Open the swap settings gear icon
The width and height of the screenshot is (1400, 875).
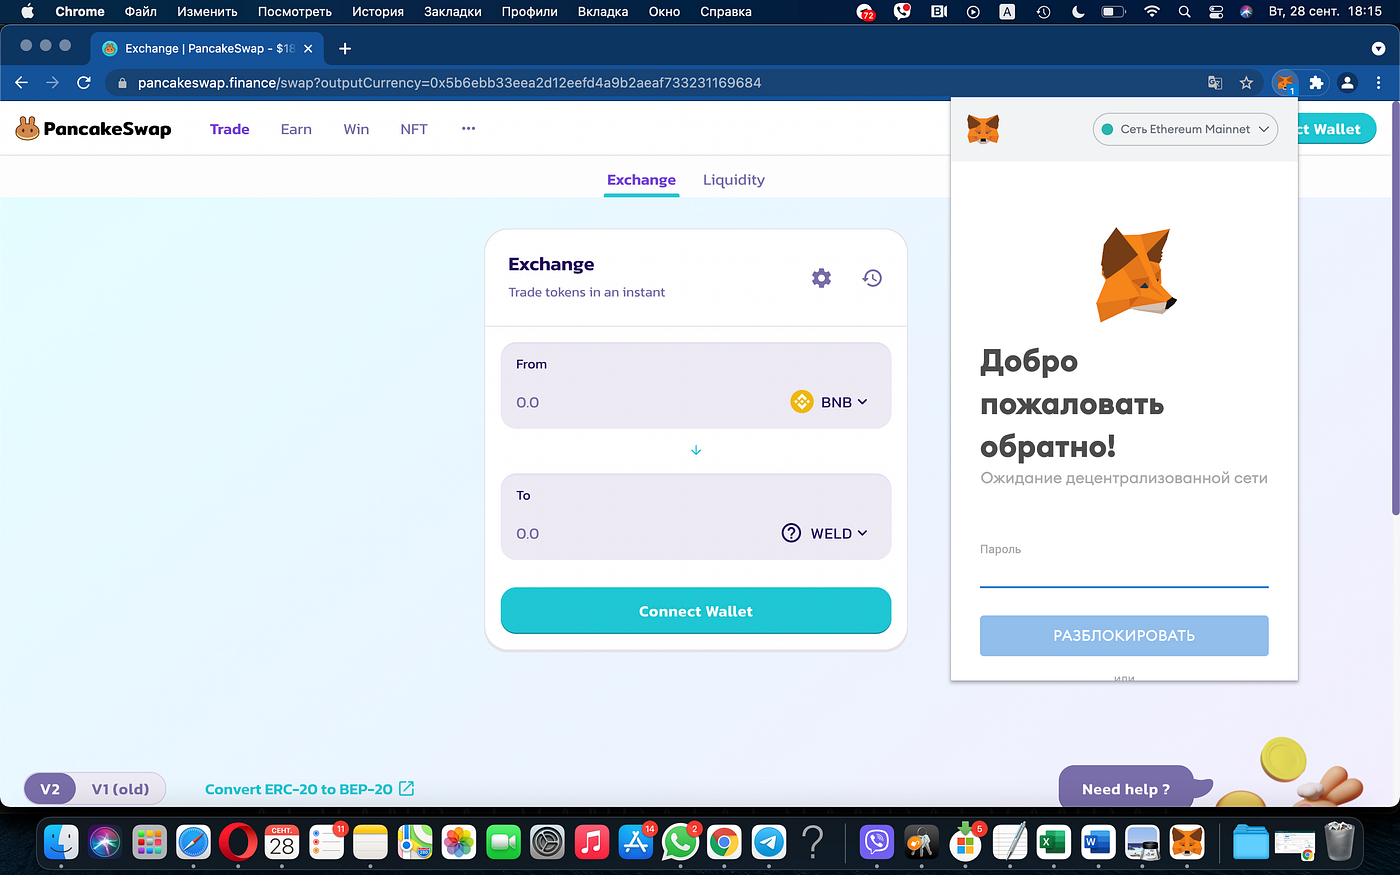pos(821,278)
